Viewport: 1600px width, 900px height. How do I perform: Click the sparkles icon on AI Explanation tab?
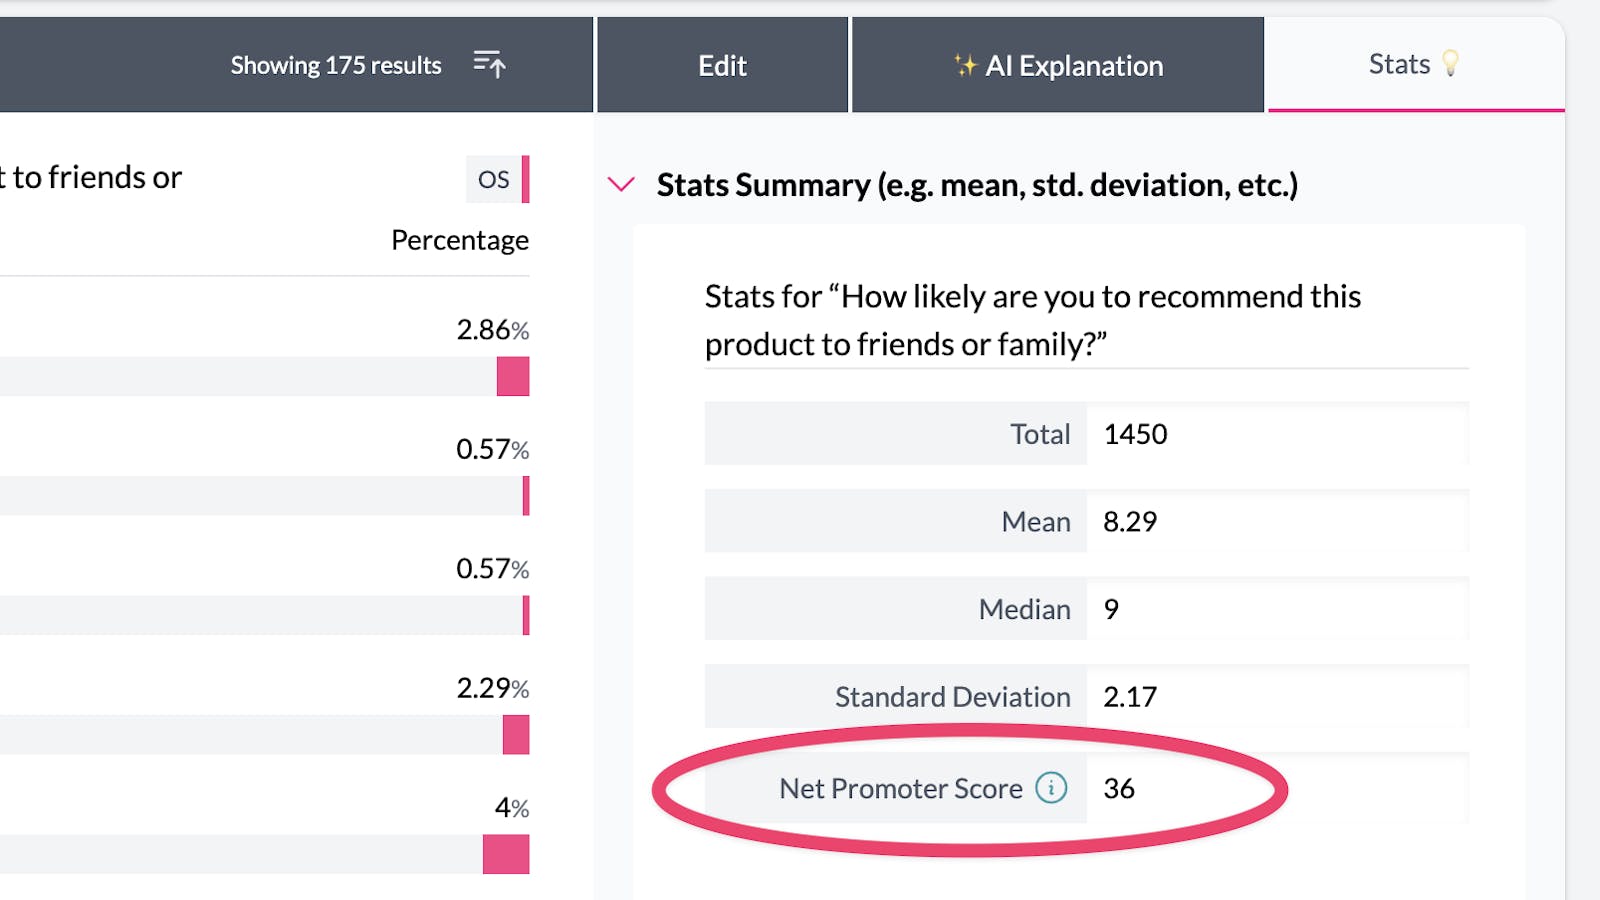coord(965,65)
